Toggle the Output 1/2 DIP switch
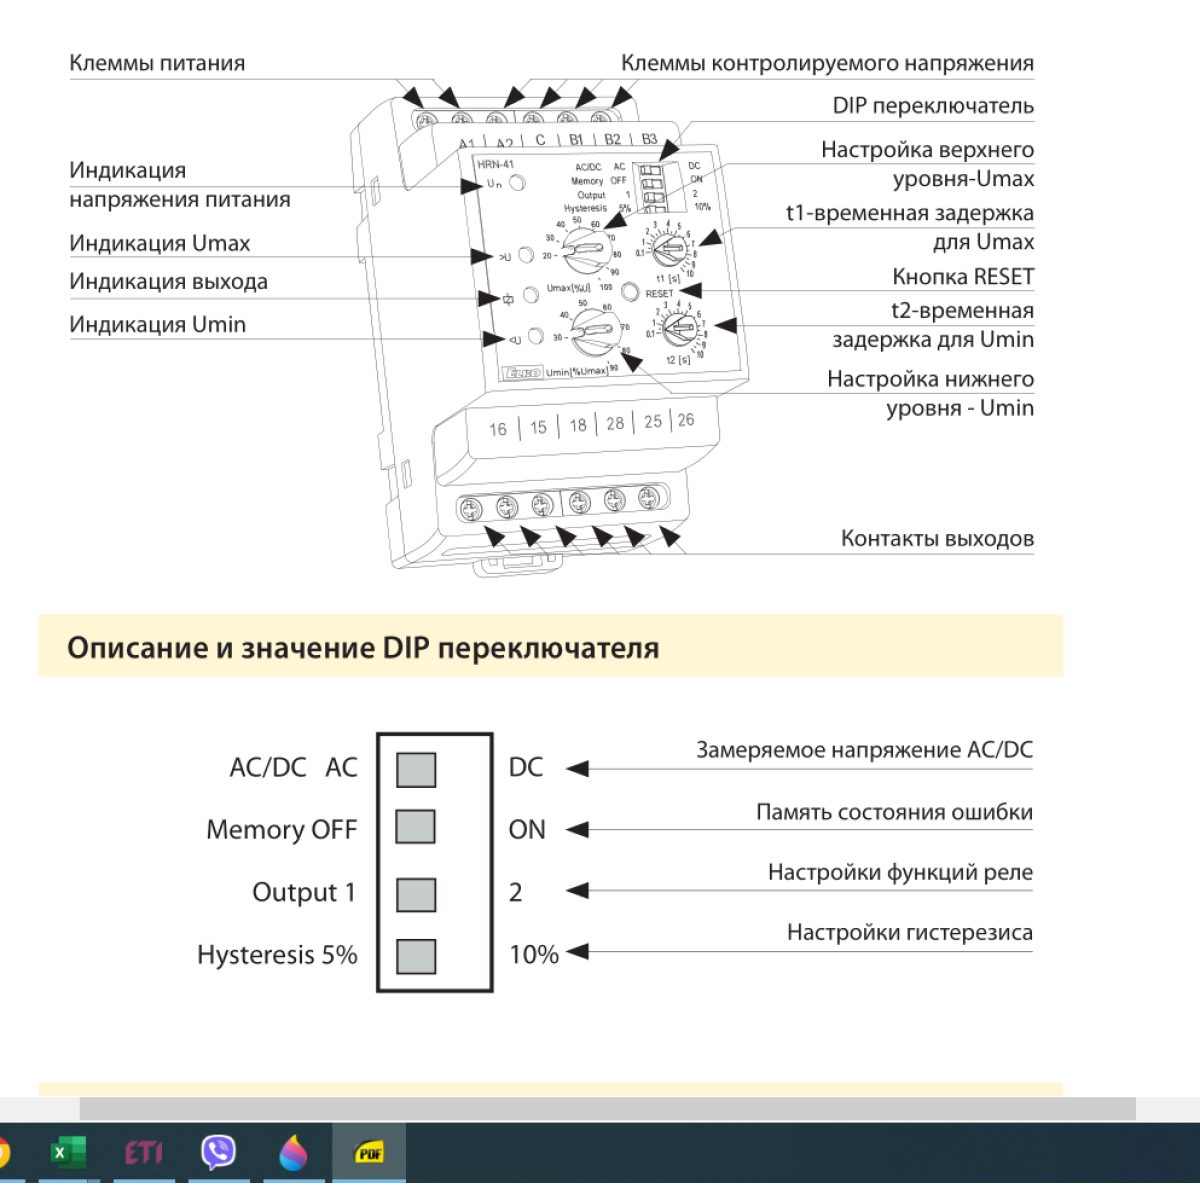Image resolution: width=1200 pixels, height=1200 pixels. 416,894
